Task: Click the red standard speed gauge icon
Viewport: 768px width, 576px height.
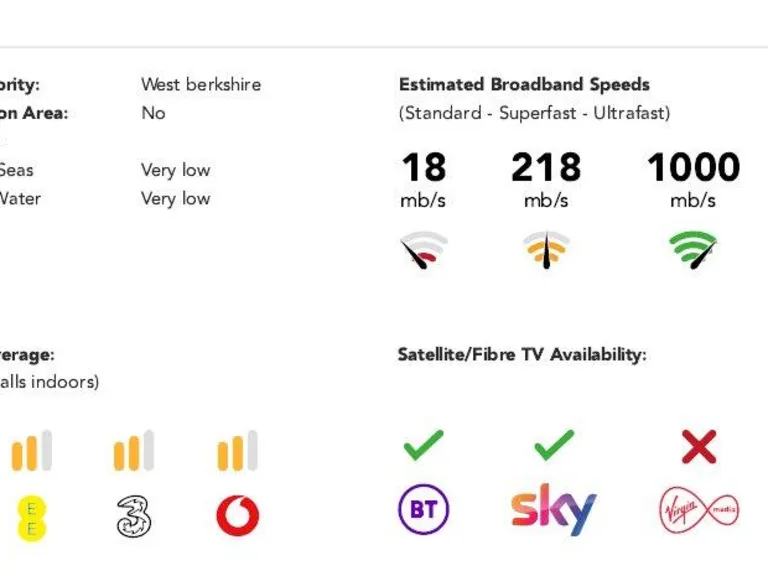Action: pos(424,250)
